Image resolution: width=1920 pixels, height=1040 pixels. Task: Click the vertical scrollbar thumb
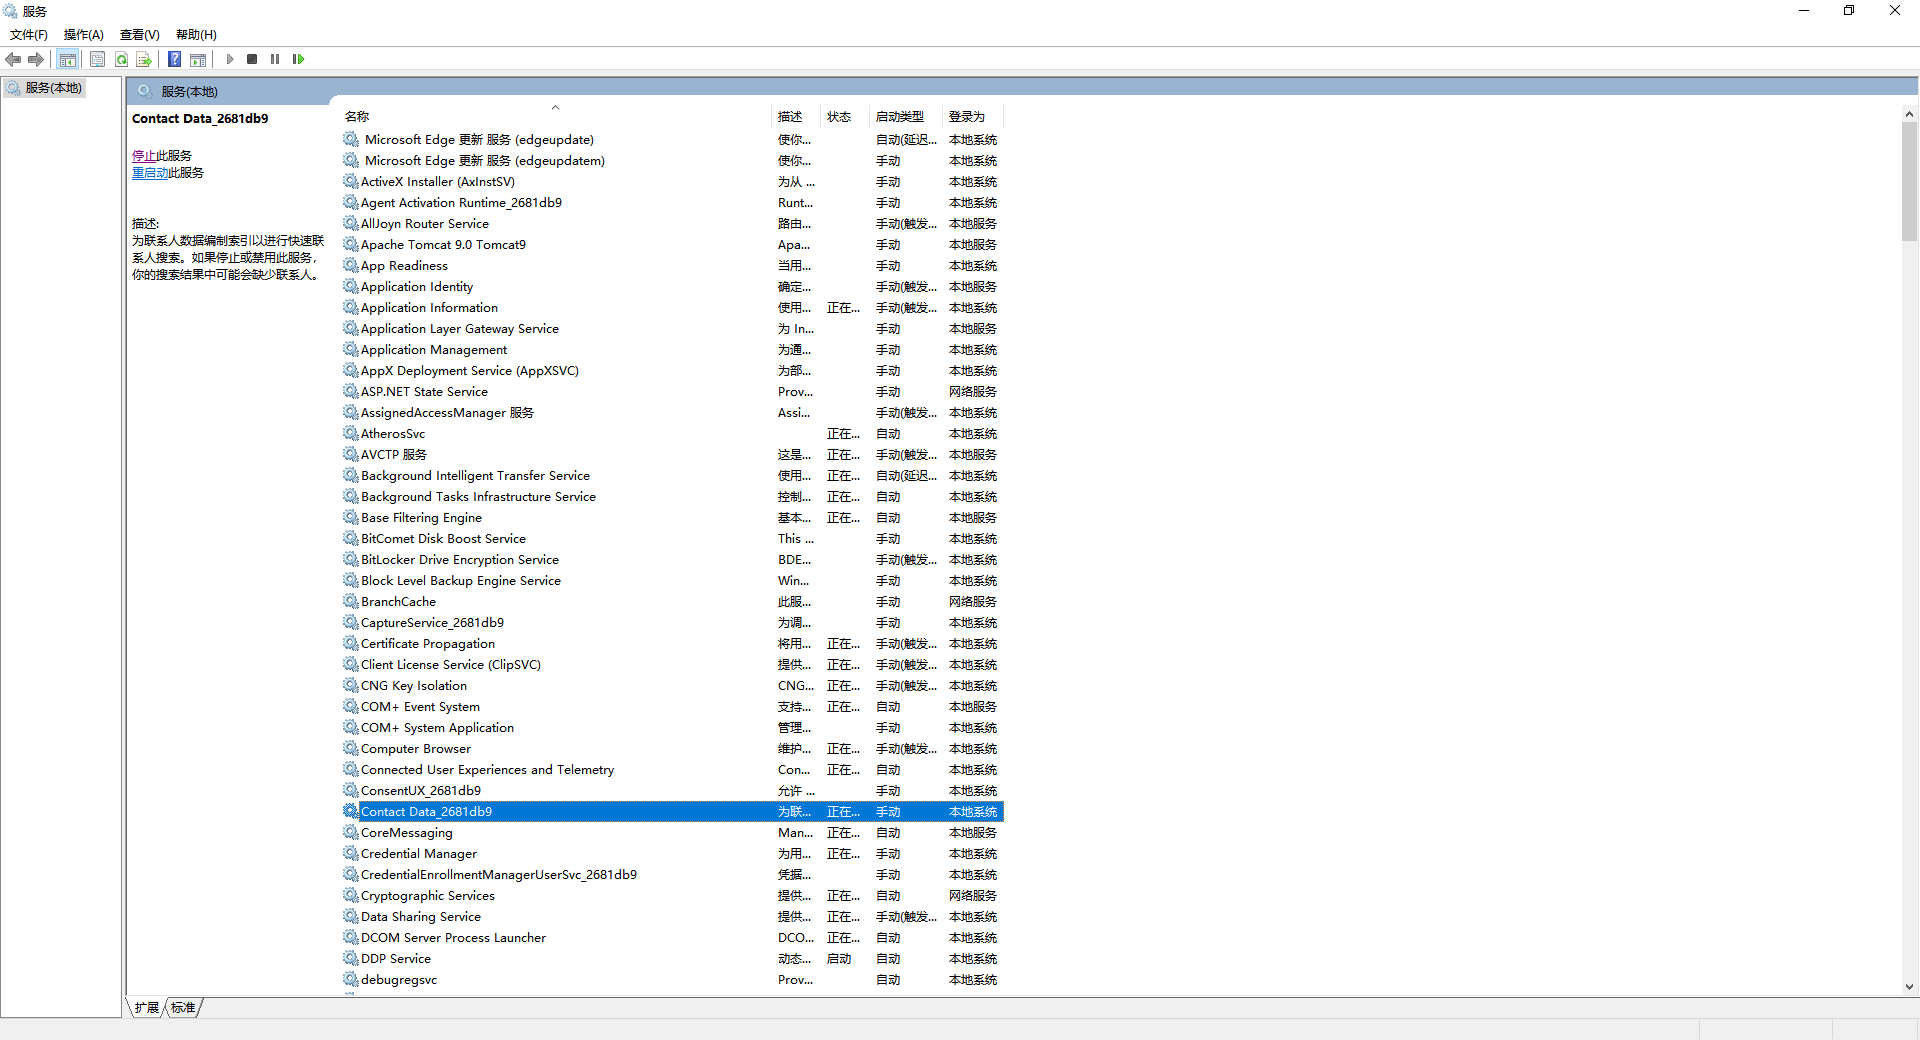tap(1909, 181)
